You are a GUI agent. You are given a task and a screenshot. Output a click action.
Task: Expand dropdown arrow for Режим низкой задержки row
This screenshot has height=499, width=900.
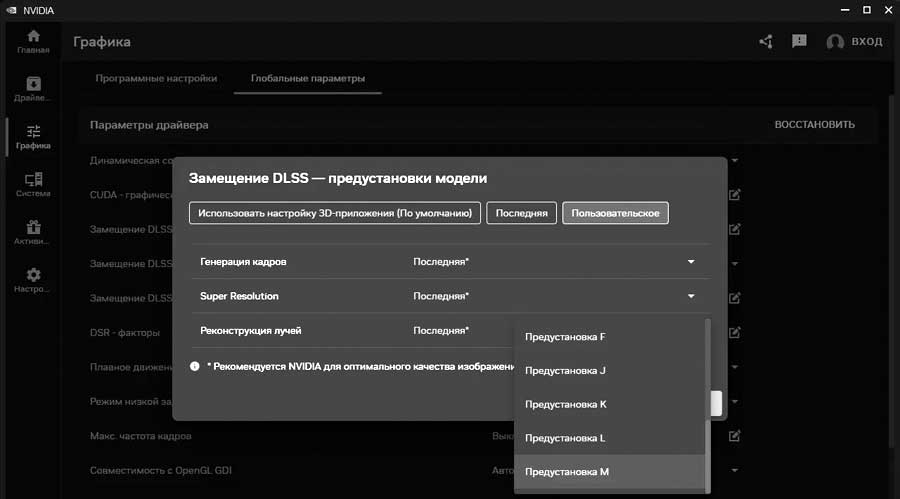[735, 401]
